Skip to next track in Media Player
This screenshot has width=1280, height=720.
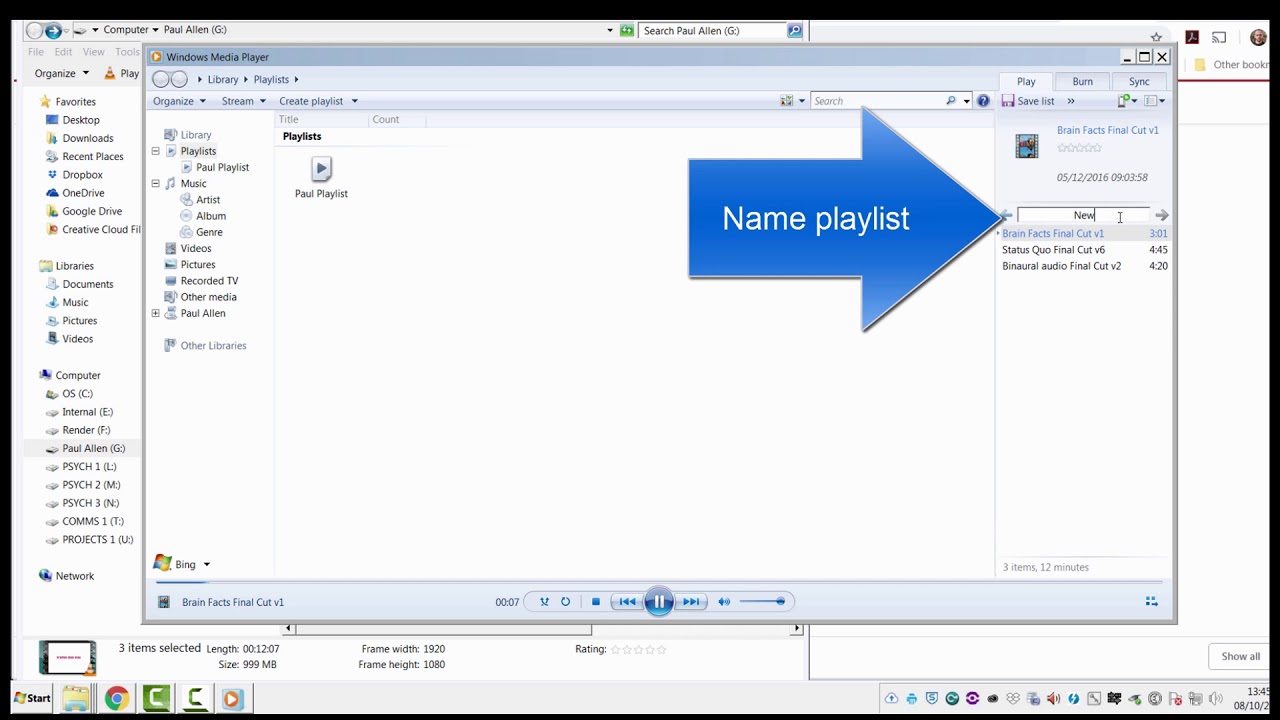[x=691, y=602]
